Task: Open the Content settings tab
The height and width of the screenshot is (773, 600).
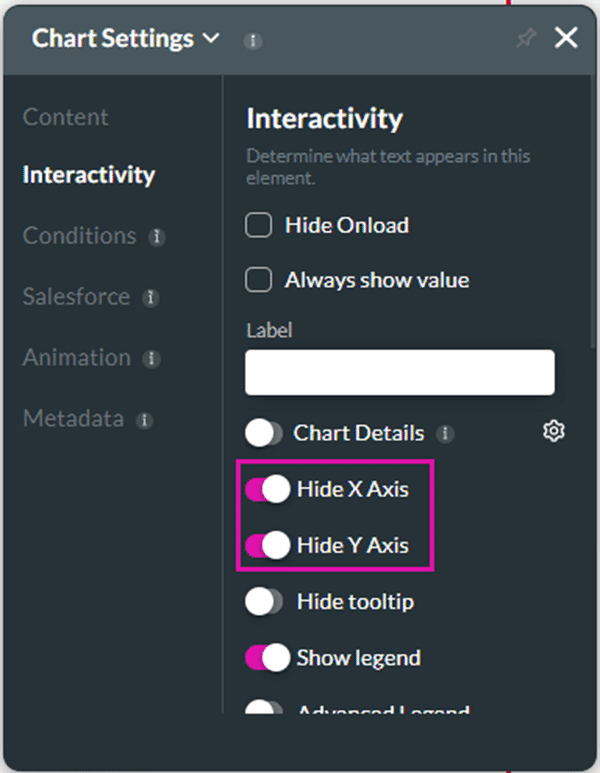Action: (65, 117)
